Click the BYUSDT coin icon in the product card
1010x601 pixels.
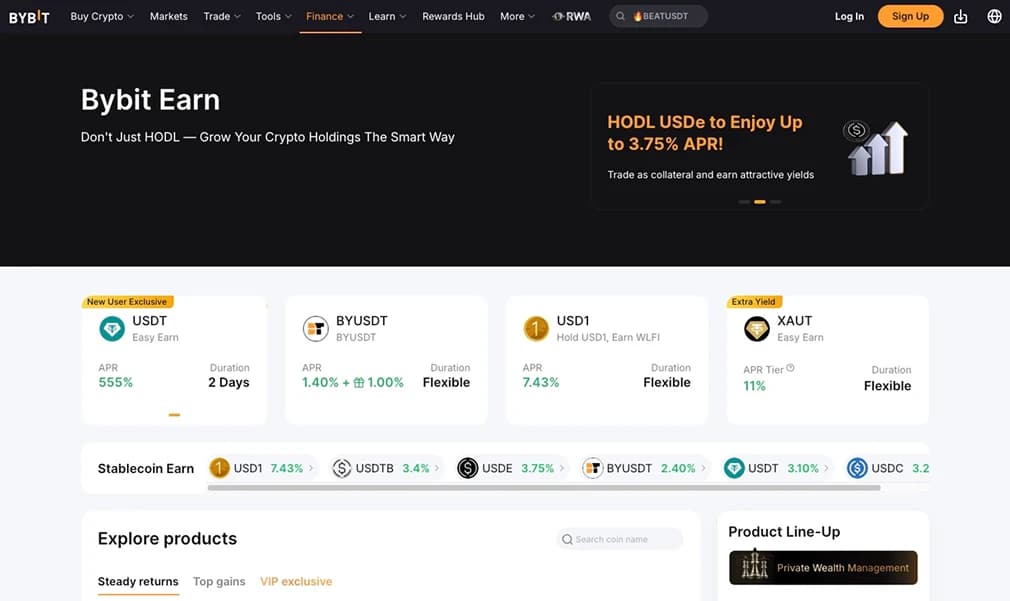click(316, 329)
